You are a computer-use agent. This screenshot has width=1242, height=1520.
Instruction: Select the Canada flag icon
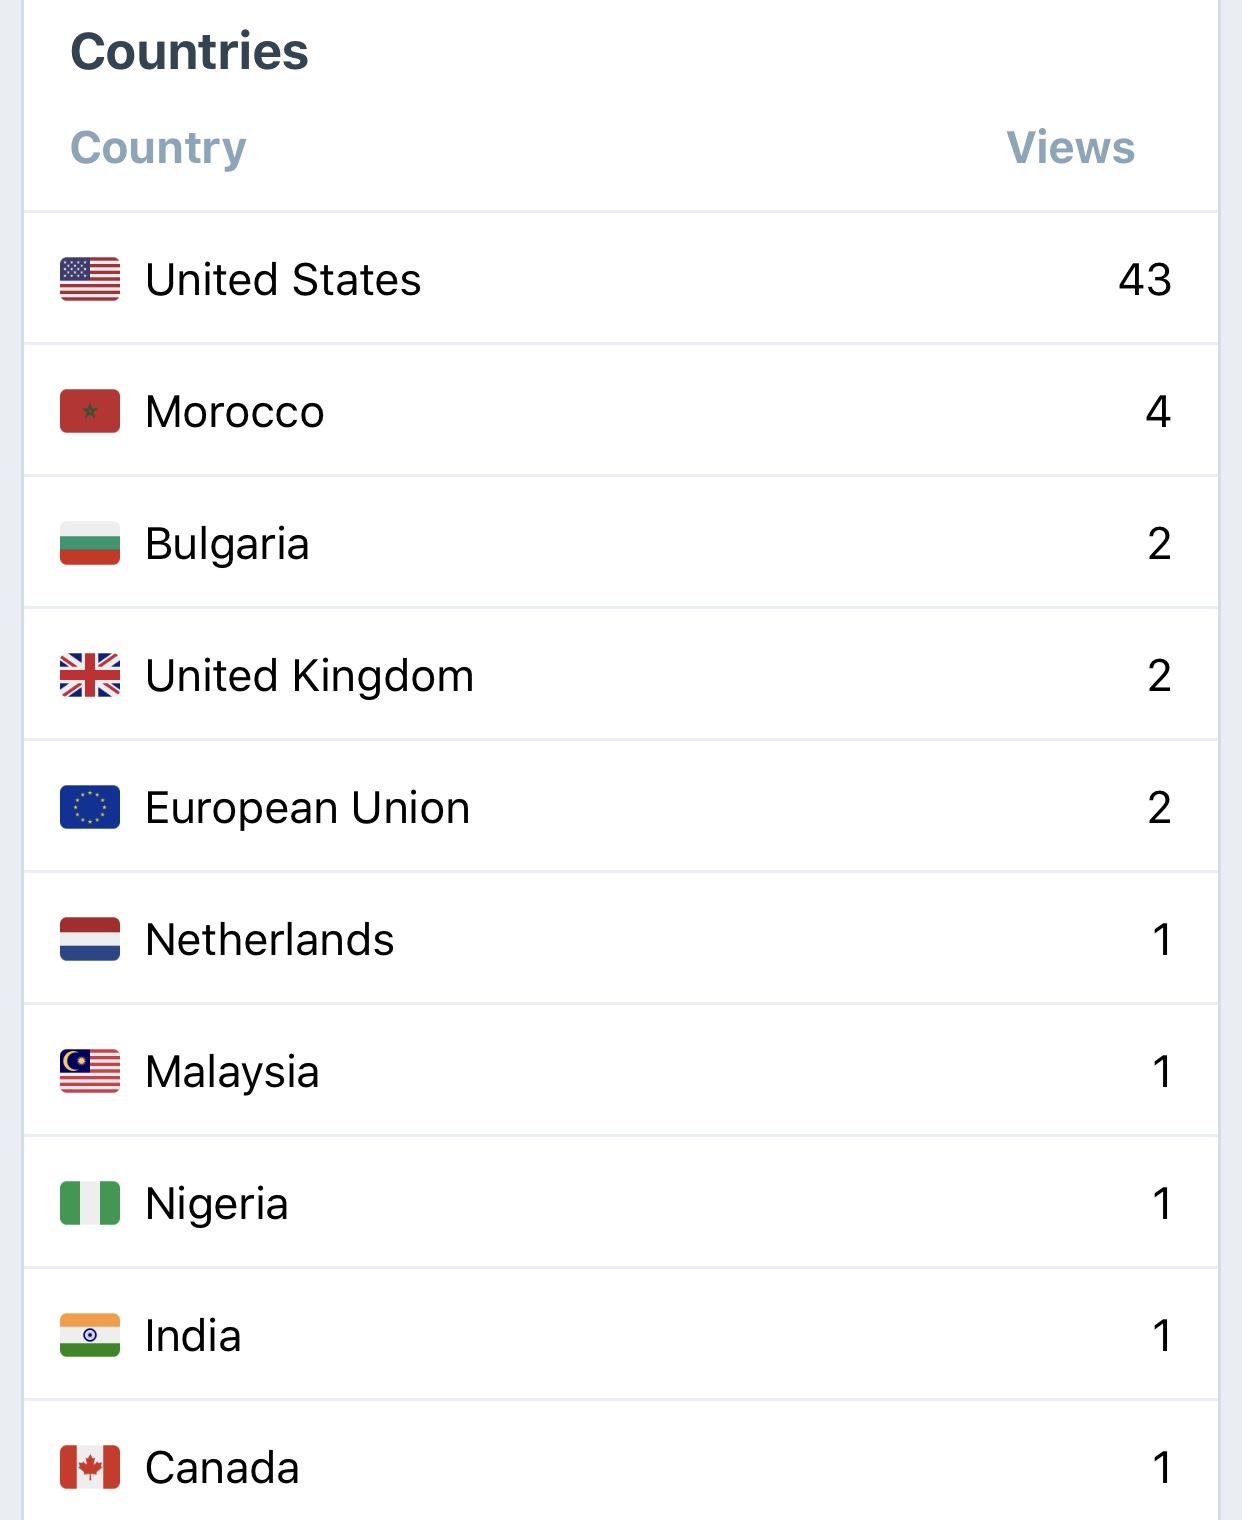90,1468
